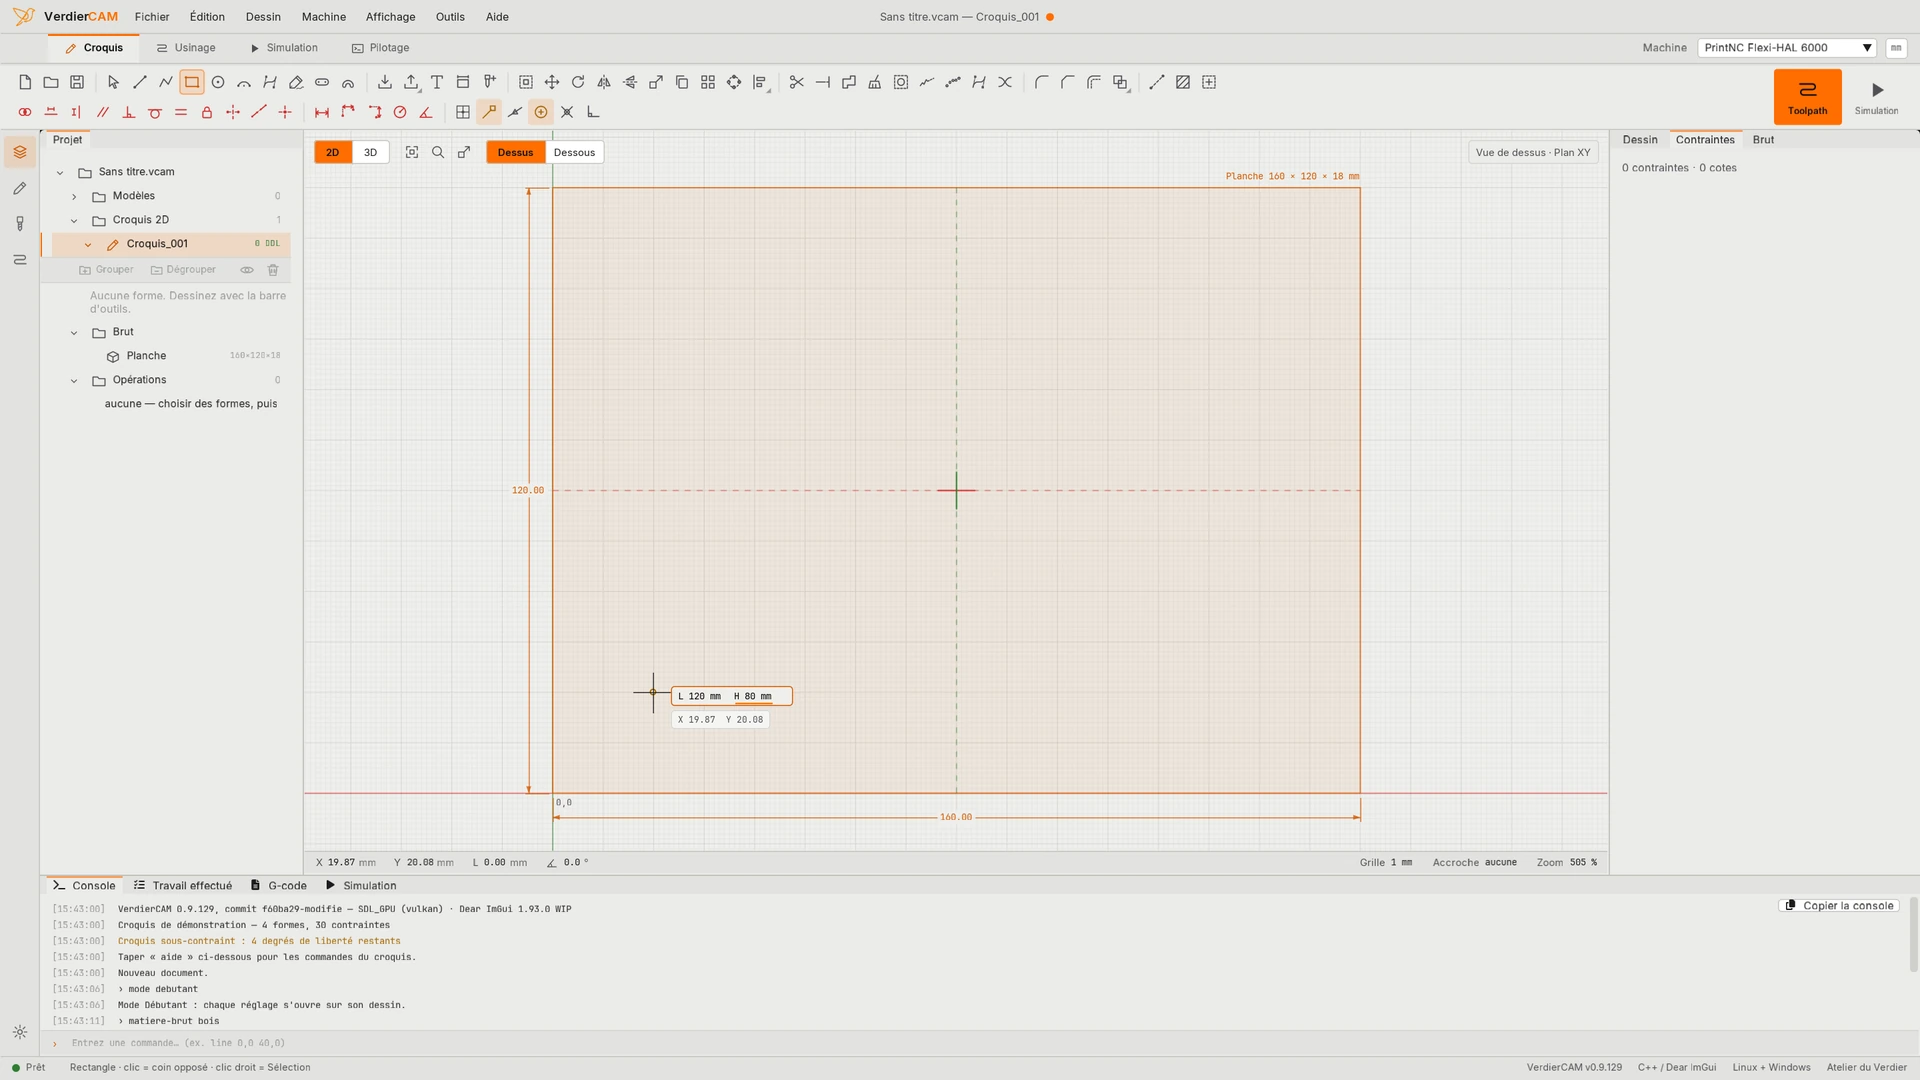Click the orange Toolpath button

click(x=1807, y=96)
